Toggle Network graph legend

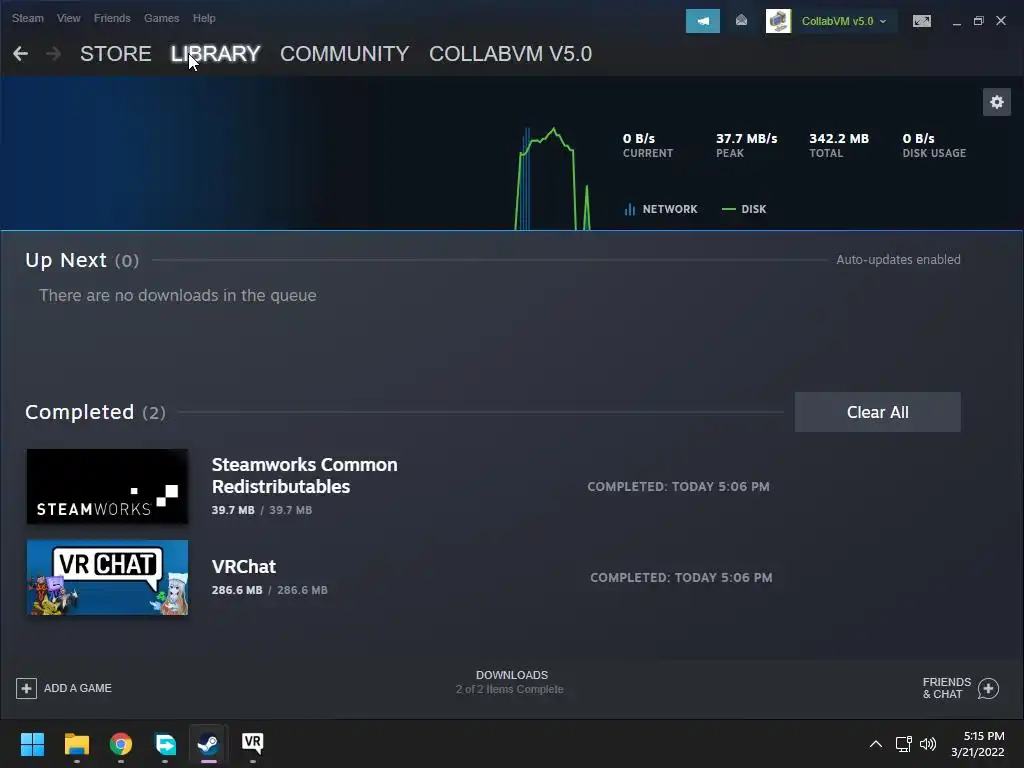(x=661, y=209)
